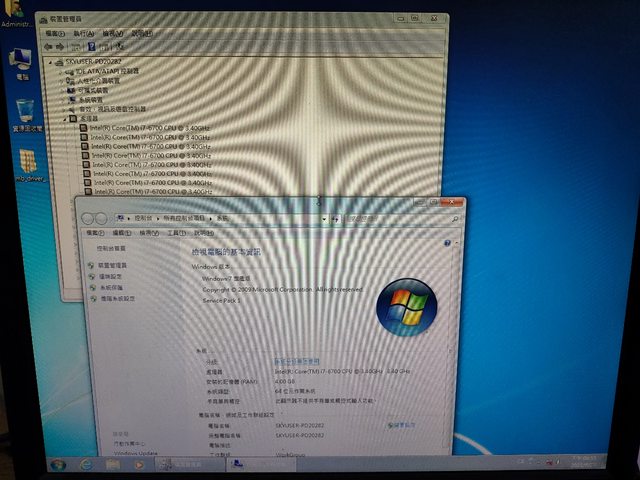Click the blue help icon in System window

(446, 244)
